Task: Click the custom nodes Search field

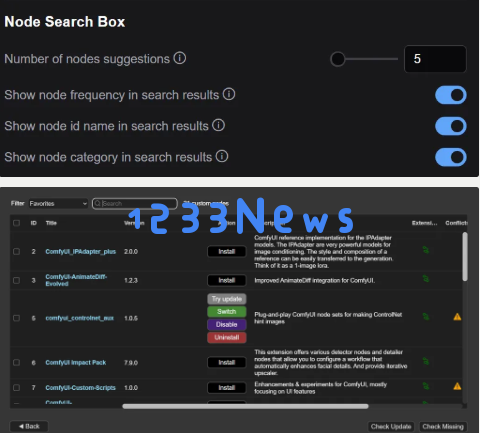Action: (x=135, y=203)
